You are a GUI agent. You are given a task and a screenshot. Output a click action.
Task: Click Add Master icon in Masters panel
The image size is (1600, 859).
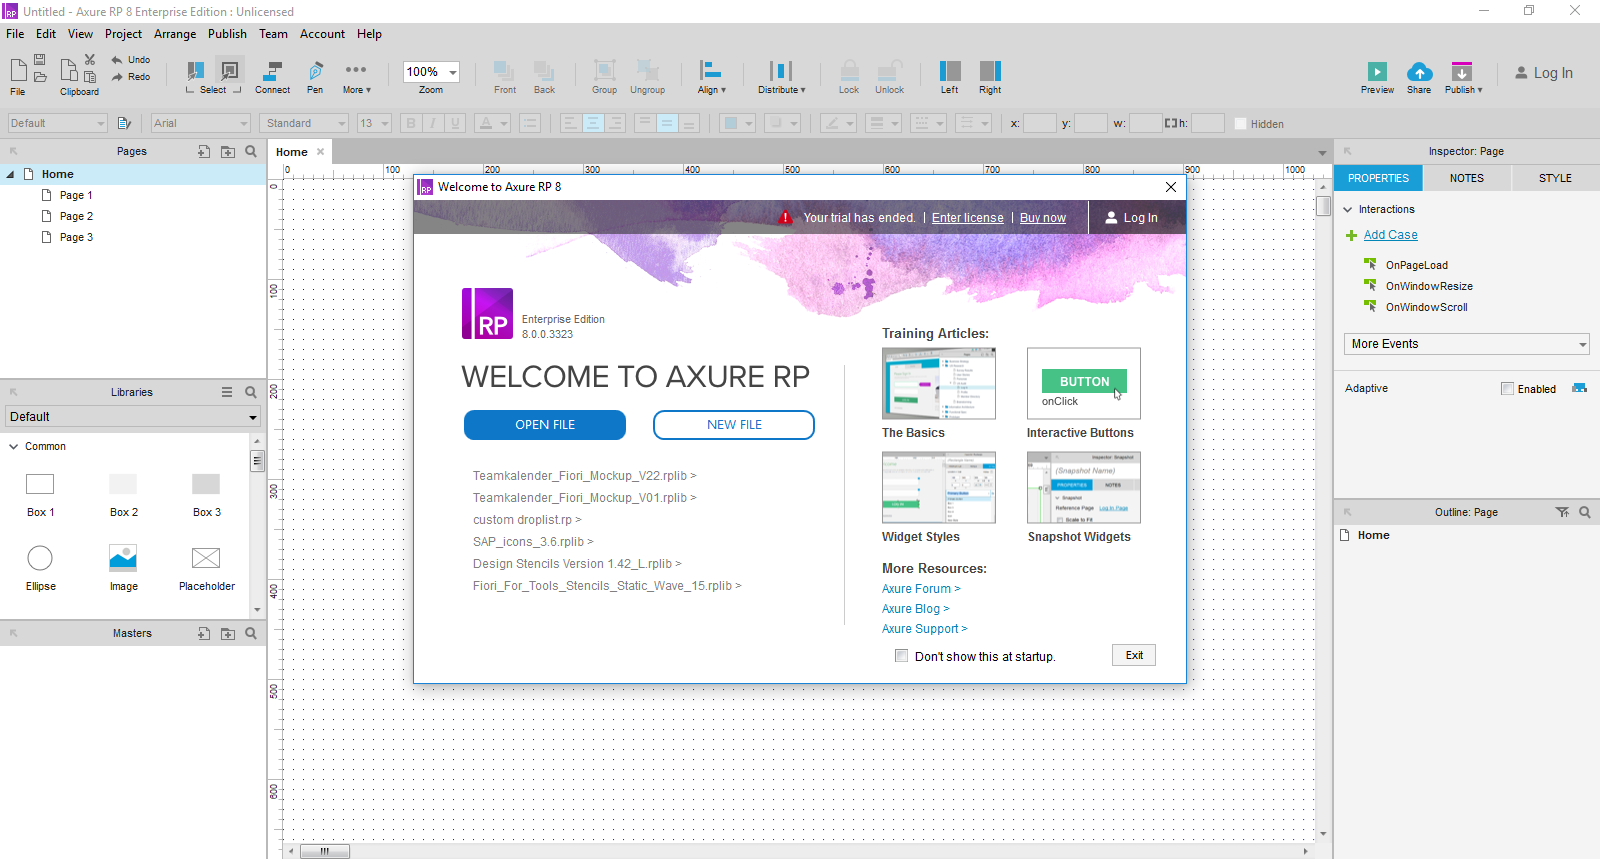point(204,633)
